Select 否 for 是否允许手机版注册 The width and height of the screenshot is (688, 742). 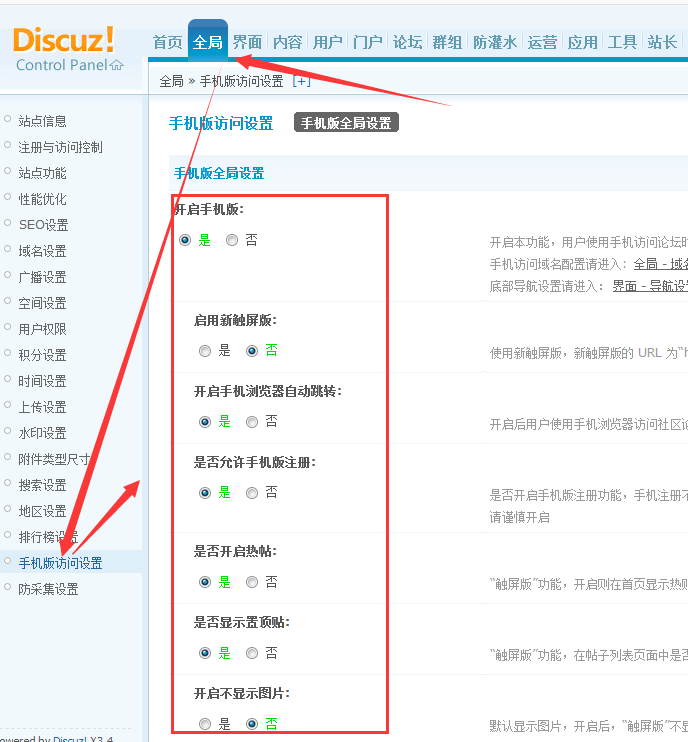(252, 493)
